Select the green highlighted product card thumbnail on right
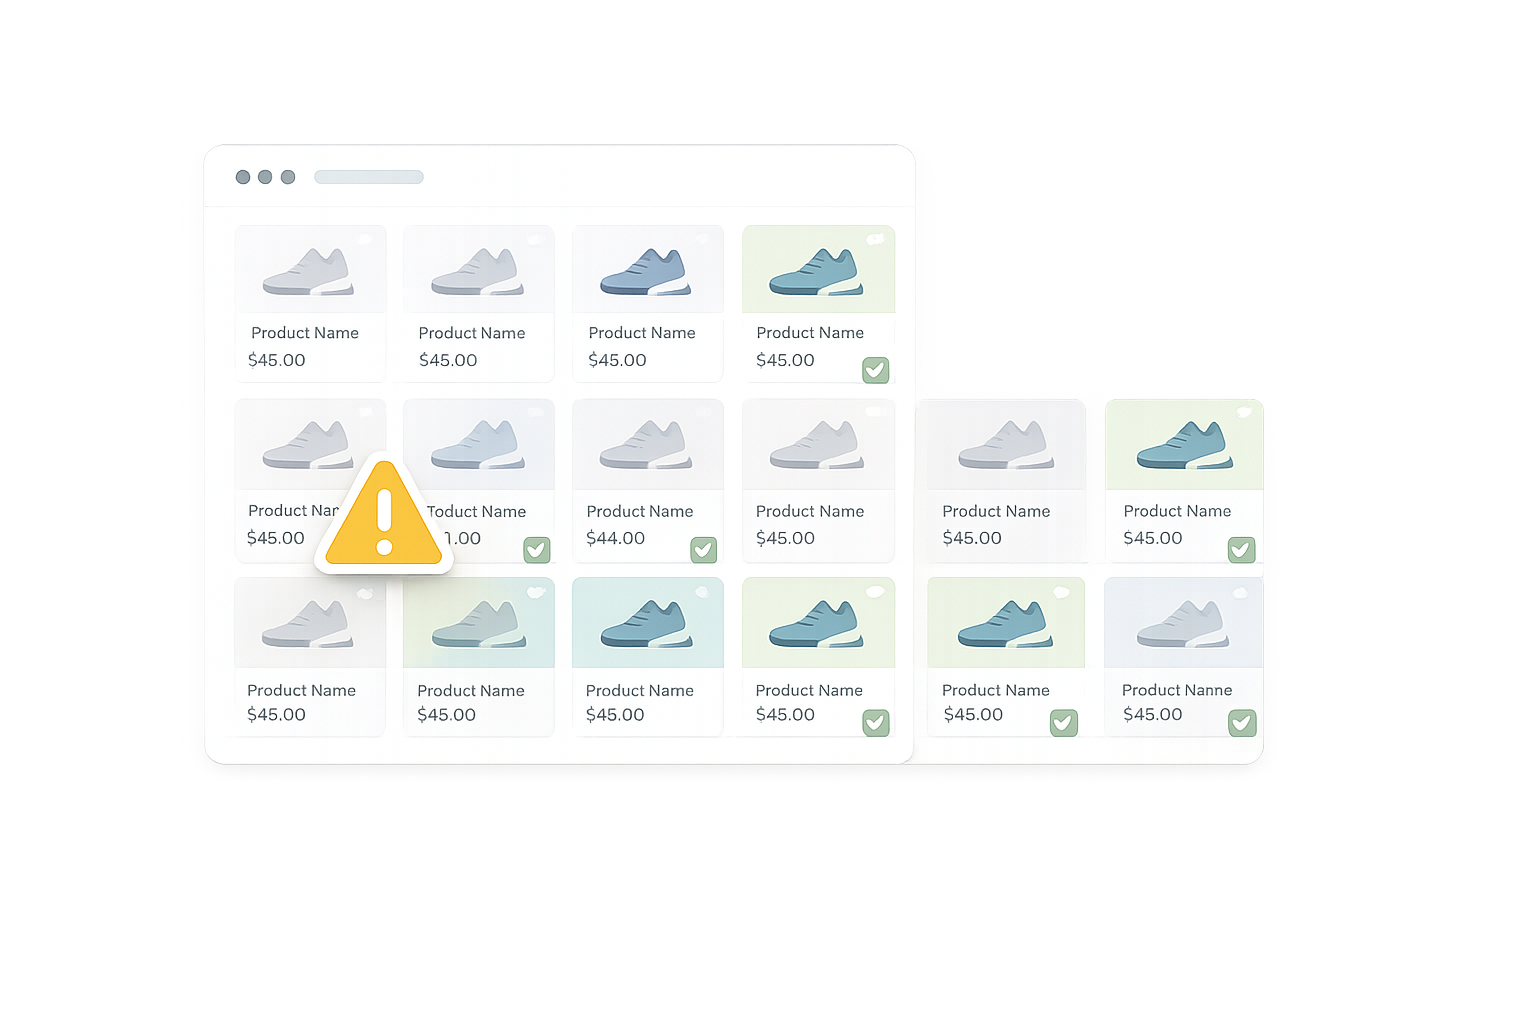 click(x=1183, y=443)
